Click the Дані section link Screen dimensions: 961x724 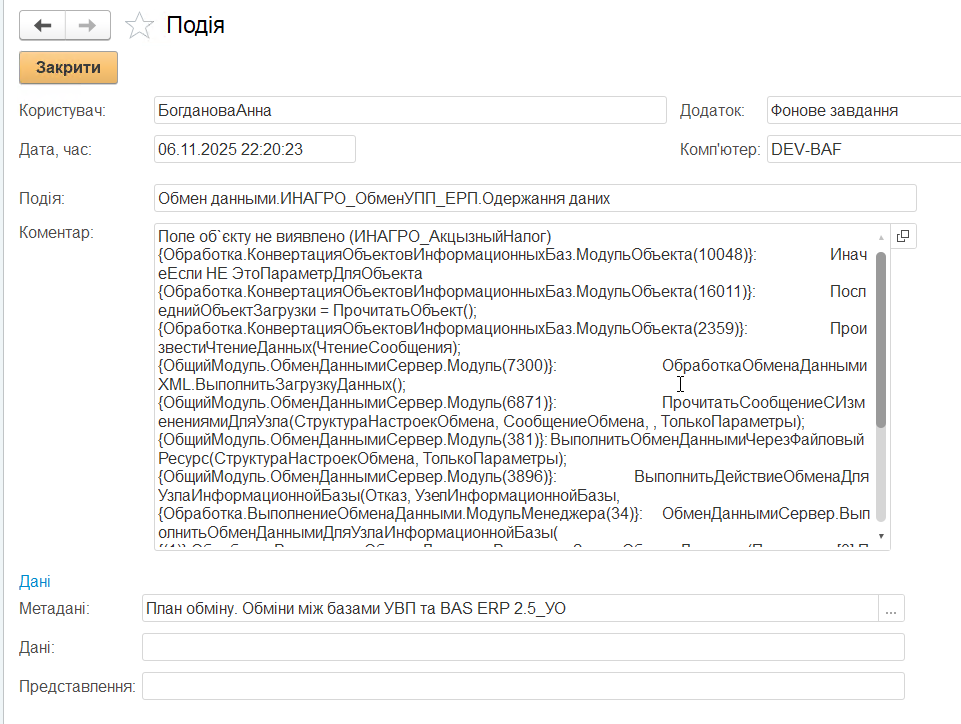(x=35, y=581)
